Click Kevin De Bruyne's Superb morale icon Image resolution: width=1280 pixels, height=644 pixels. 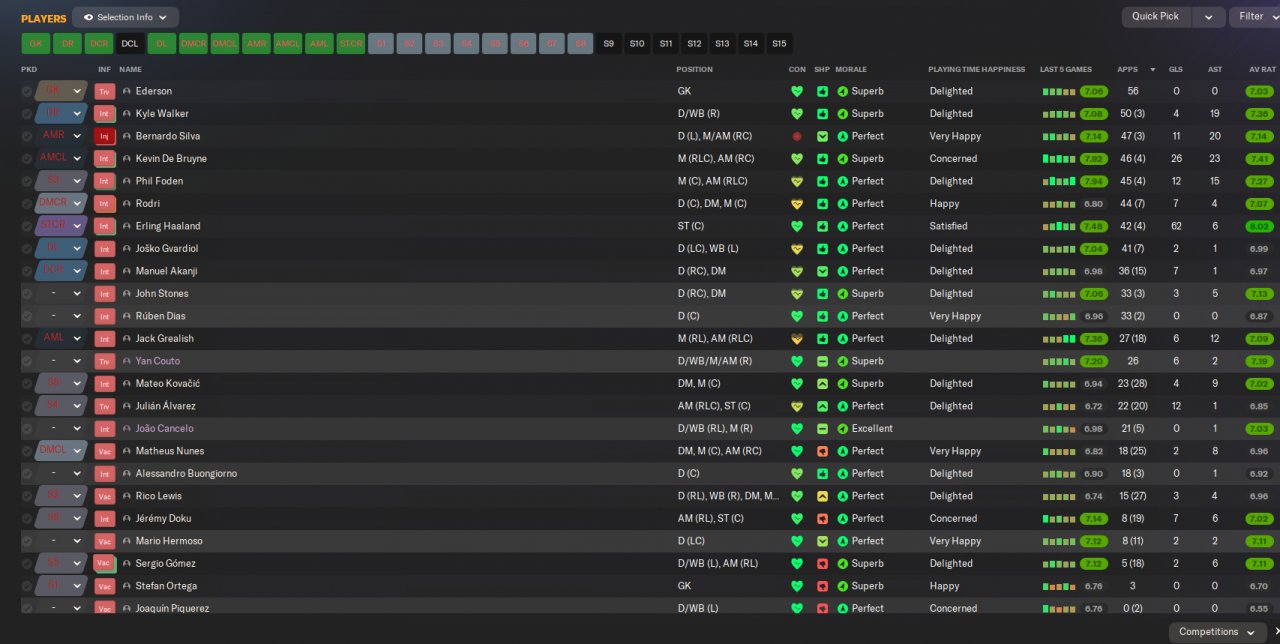(842, 159)
